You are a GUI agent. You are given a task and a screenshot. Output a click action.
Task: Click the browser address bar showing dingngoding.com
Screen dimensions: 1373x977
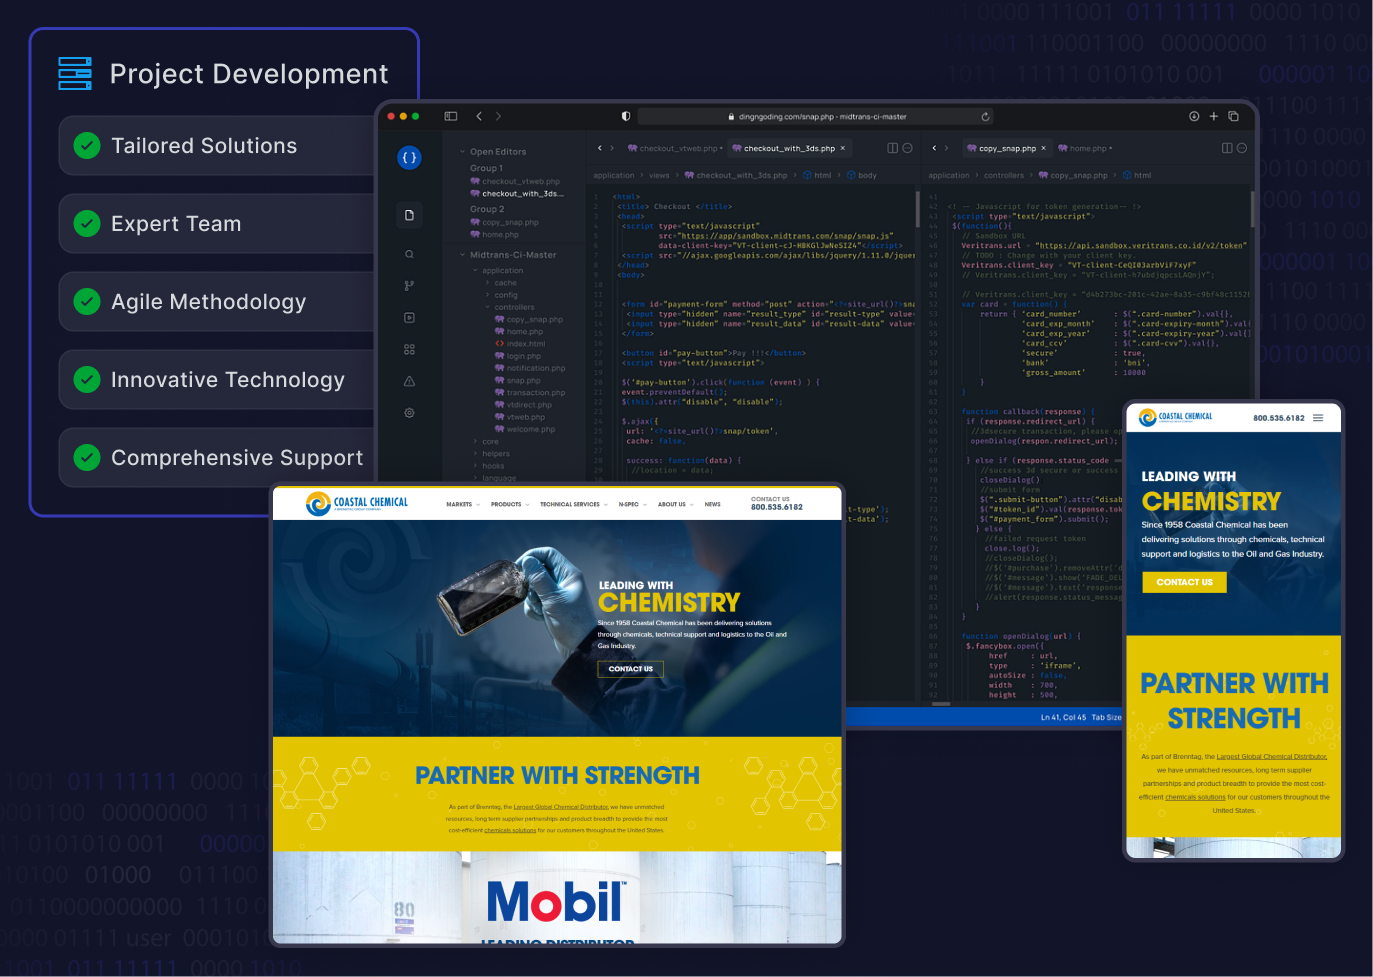coord(816,116)
